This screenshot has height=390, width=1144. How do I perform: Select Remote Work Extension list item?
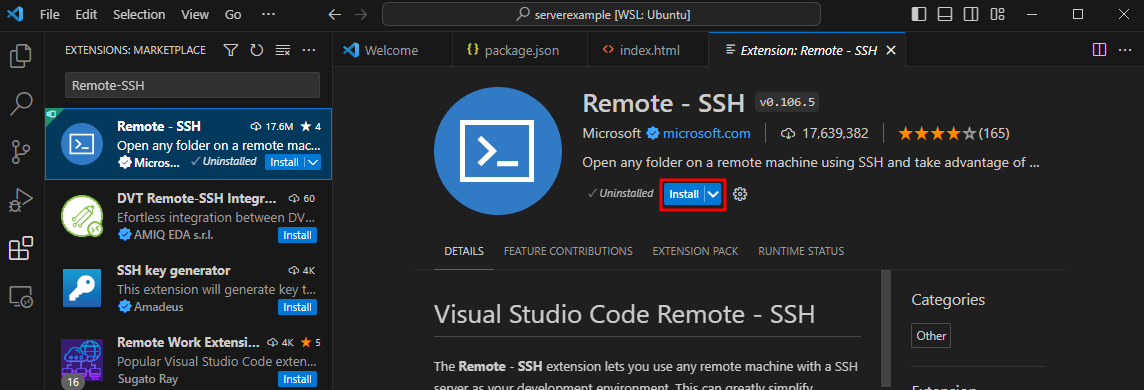tap(188, 357)
